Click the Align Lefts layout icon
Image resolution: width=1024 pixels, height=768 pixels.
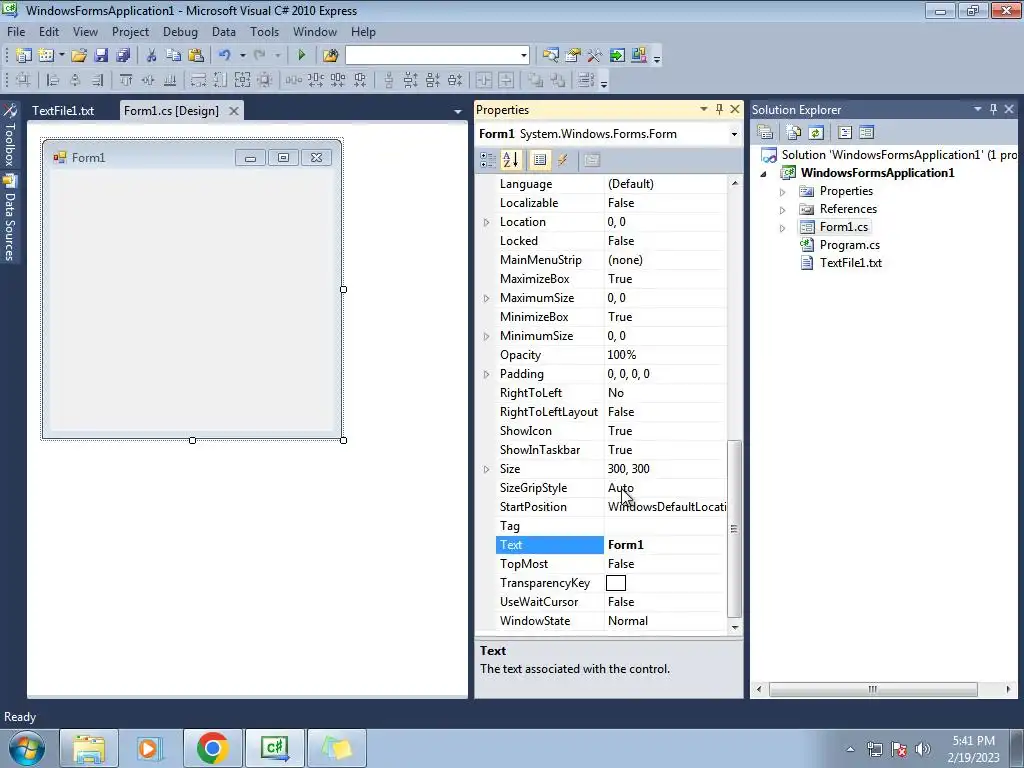(x=53, y=80)
